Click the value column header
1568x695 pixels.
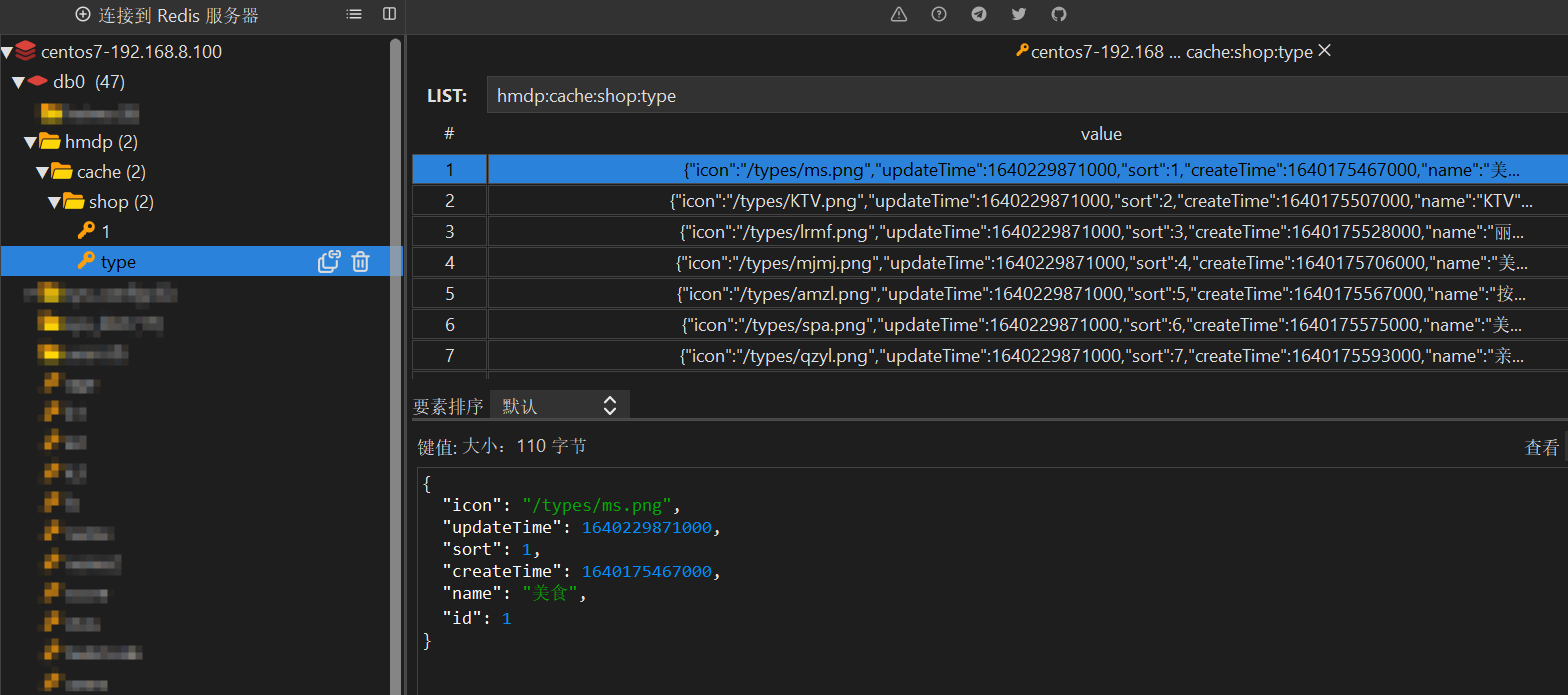point(1101,134)
